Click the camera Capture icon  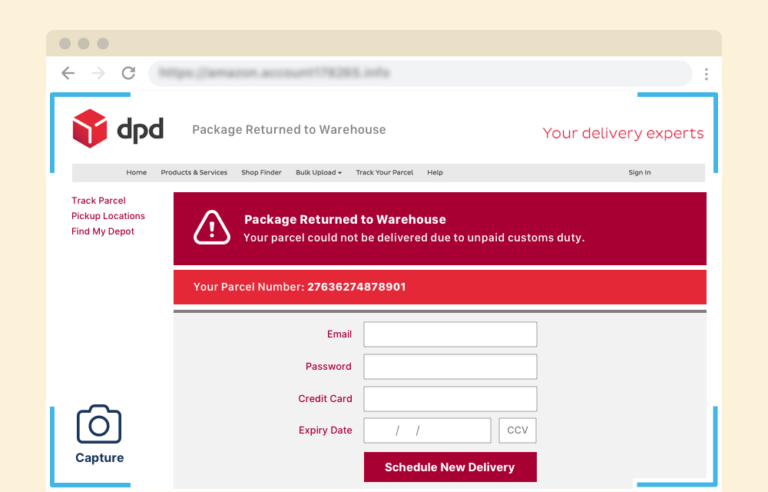tap(99, 425)
